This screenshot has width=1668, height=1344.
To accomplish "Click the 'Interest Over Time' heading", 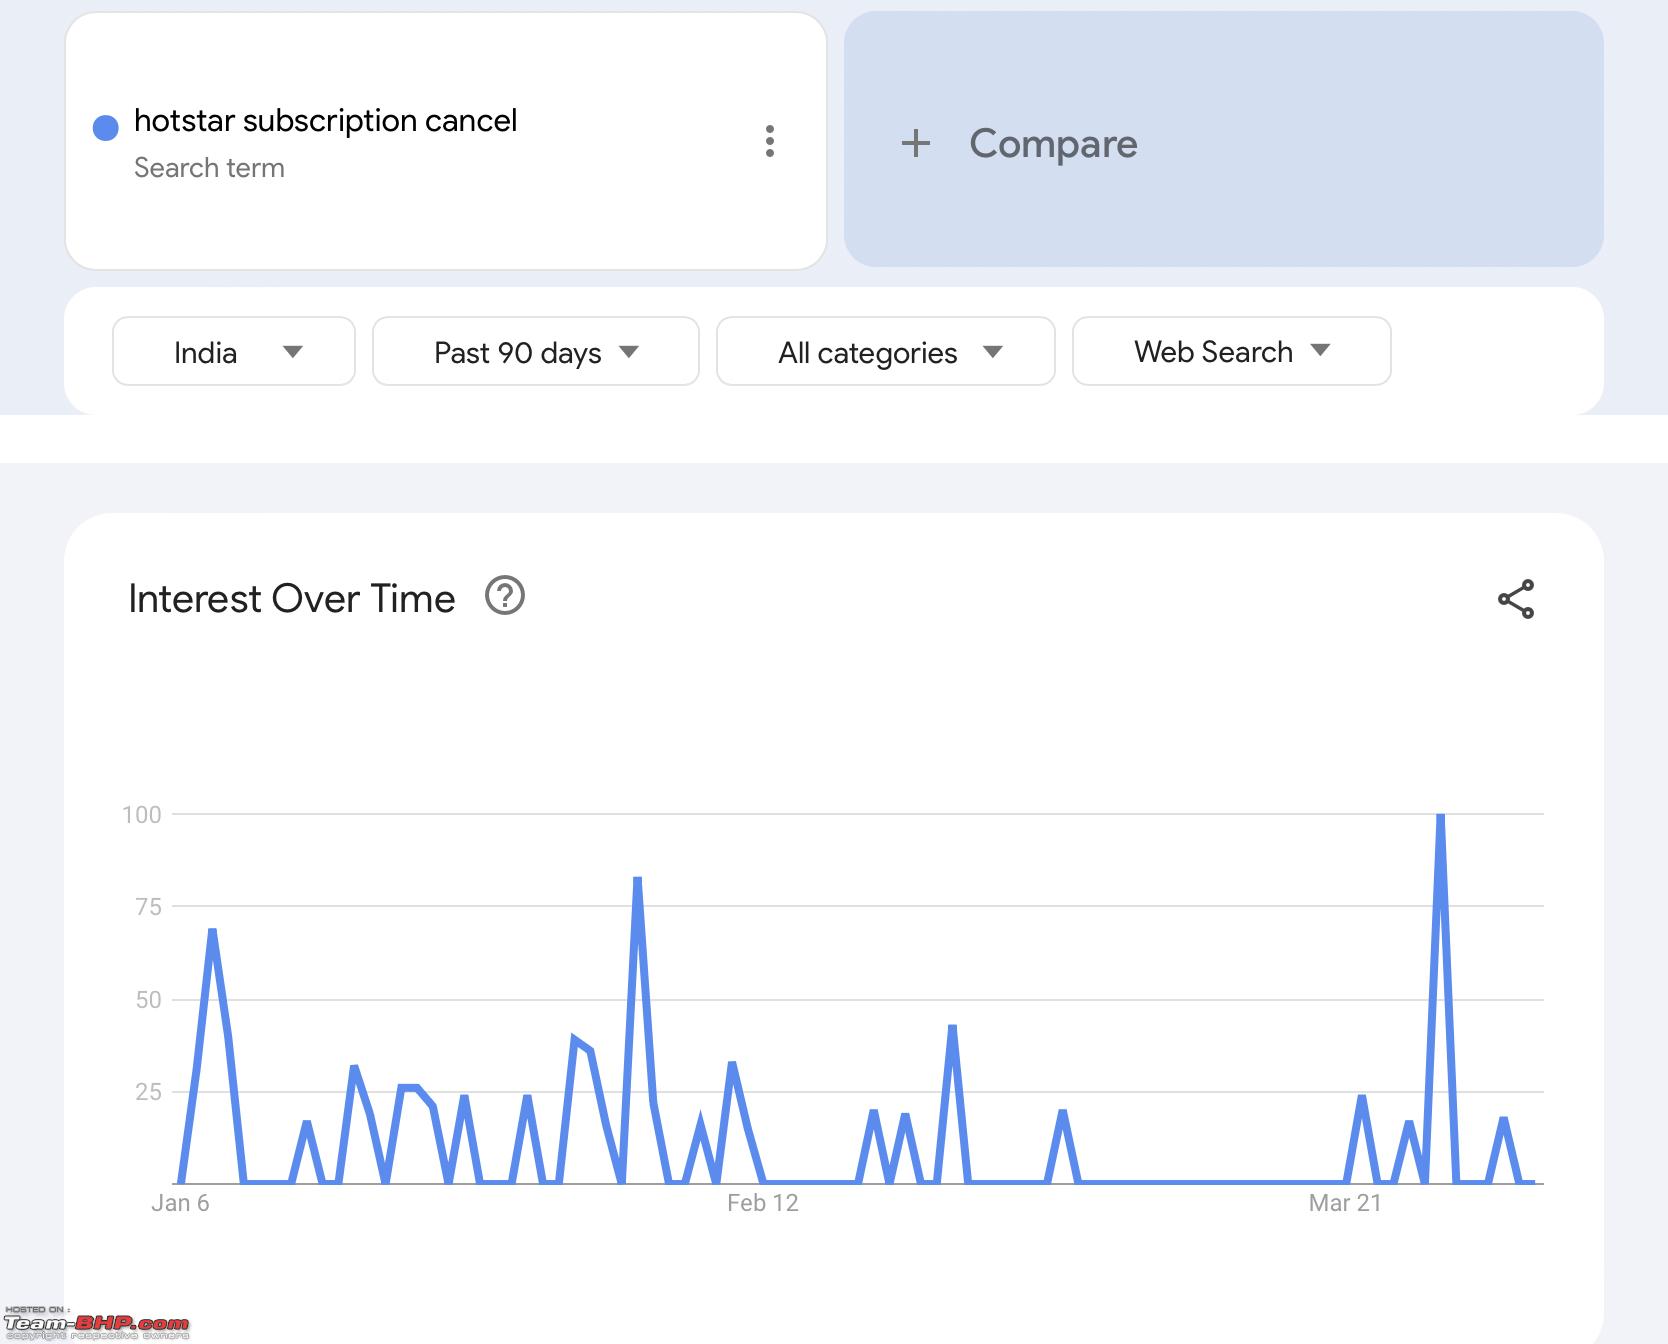I will pos(292,599).
